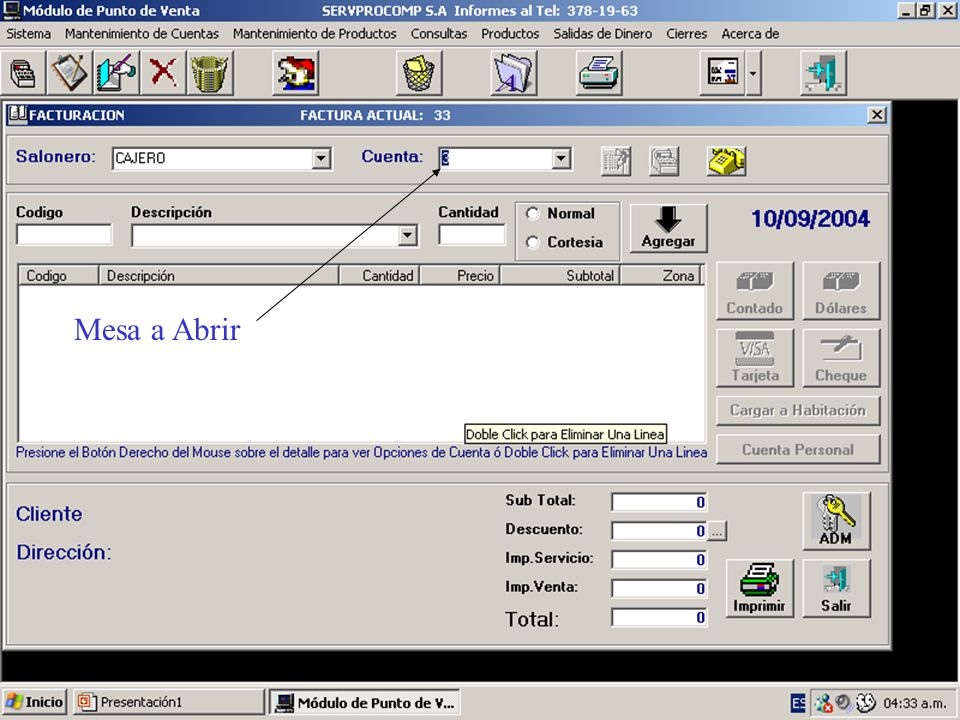Open the Cierres menu
960x720 pixels.
(686, 34)
